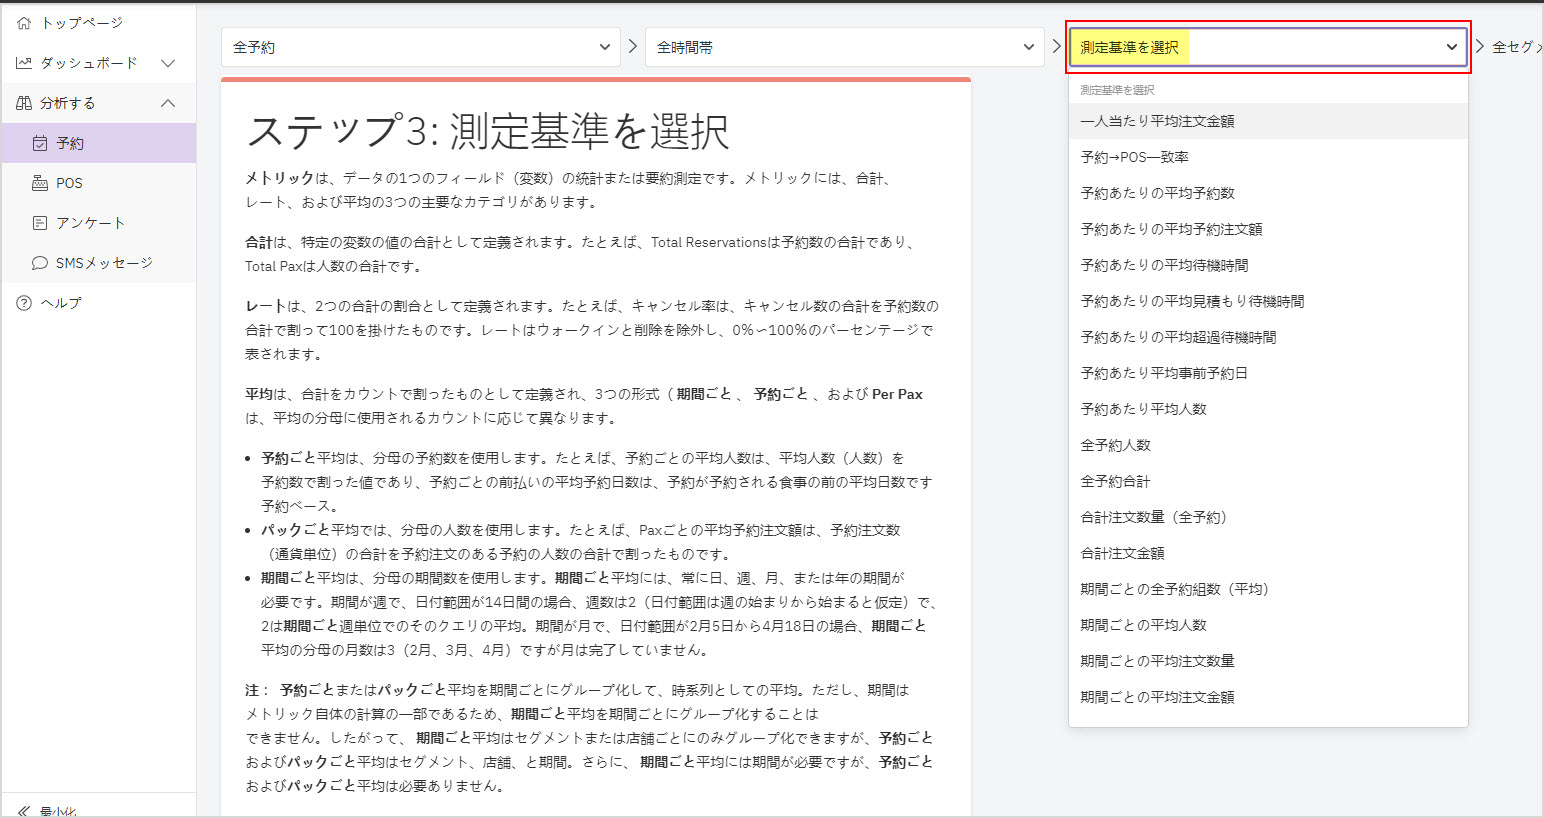This screenshot has width=1544, height=818.
Task: Choose 予約あたり平均事前予約日 option
Action: pos(1268,373)
